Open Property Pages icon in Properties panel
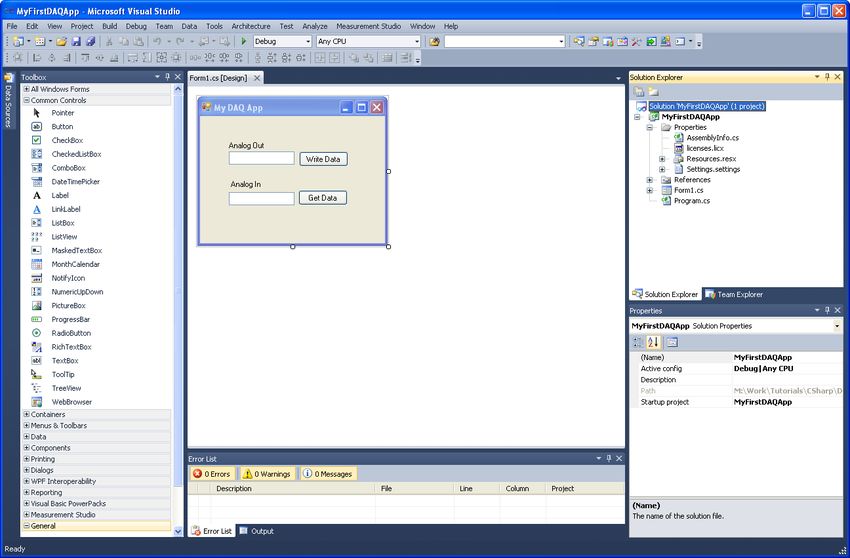This screenshot has width=850, height=558. pyautogui.click(x=672, y=342)
